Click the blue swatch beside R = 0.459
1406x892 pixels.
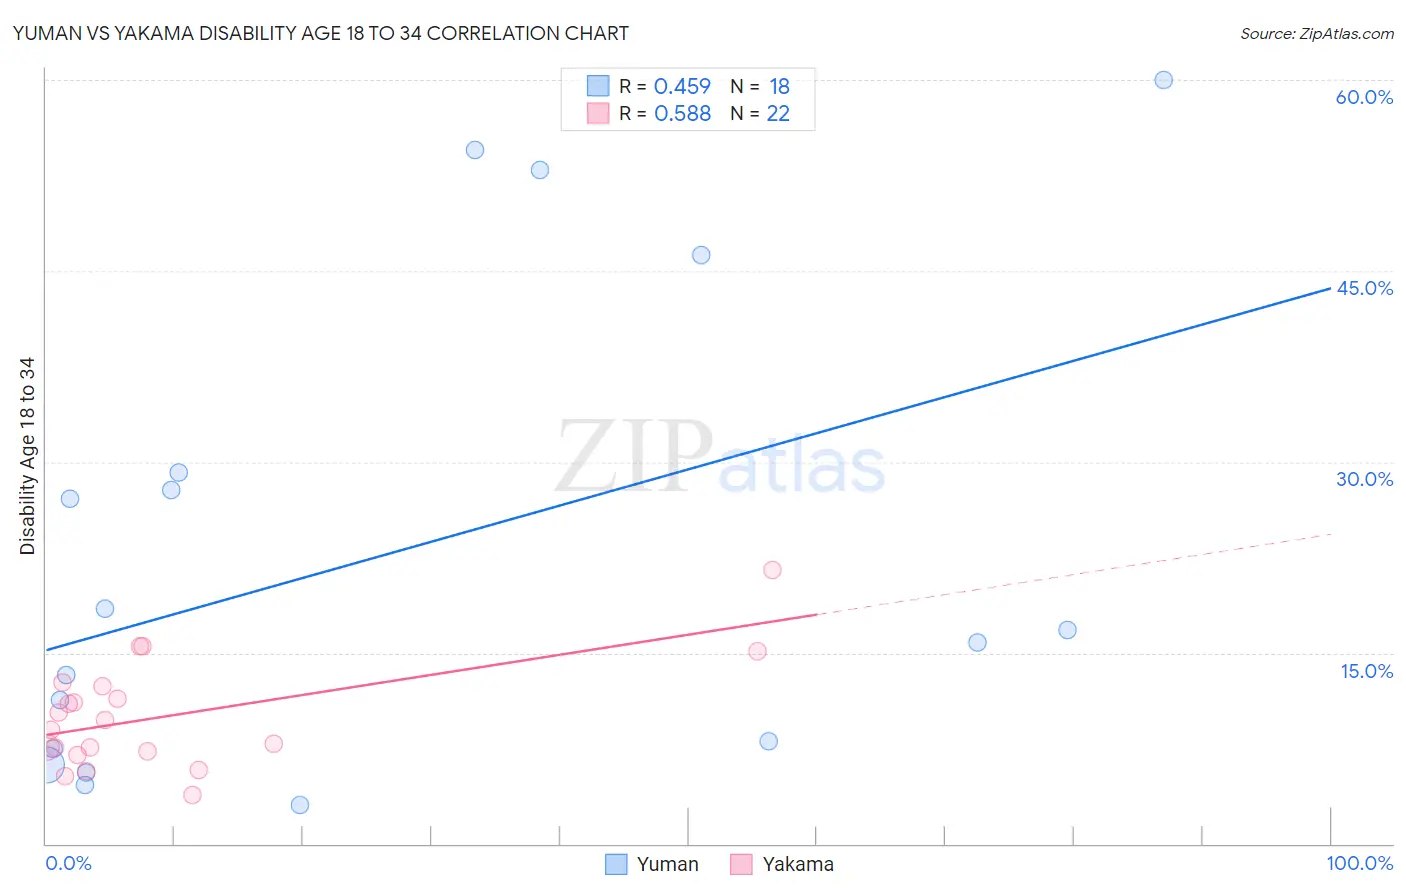(x=598, y=86)
